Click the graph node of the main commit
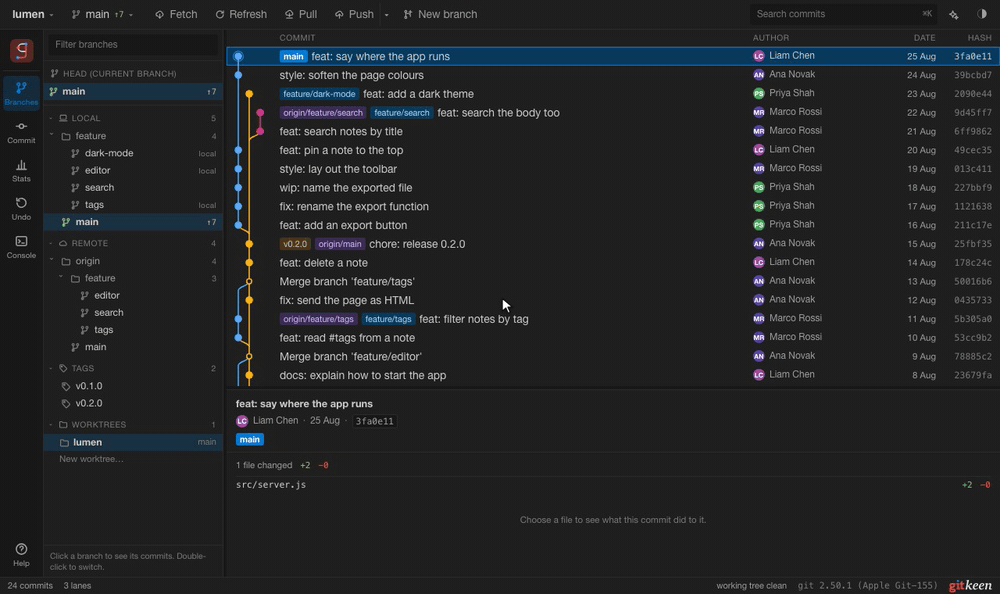Viewport: 1000px width, 594px height. click(x=238, y=56)
